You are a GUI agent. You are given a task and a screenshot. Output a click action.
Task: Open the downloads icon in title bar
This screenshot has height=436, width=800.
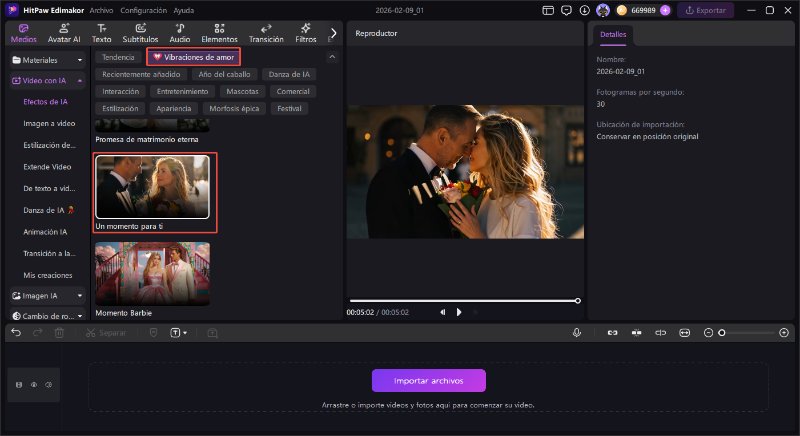[x=585, y=10]
